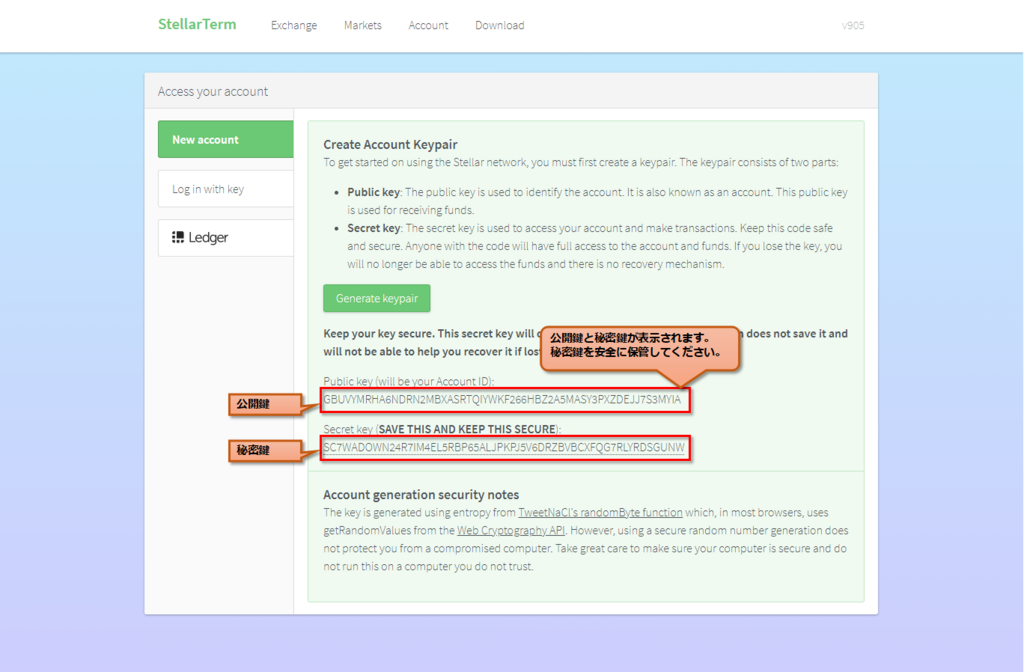This screenshot has height=672, width=1024.
Task: Click the Access your account header
Action: click(213, 91)
